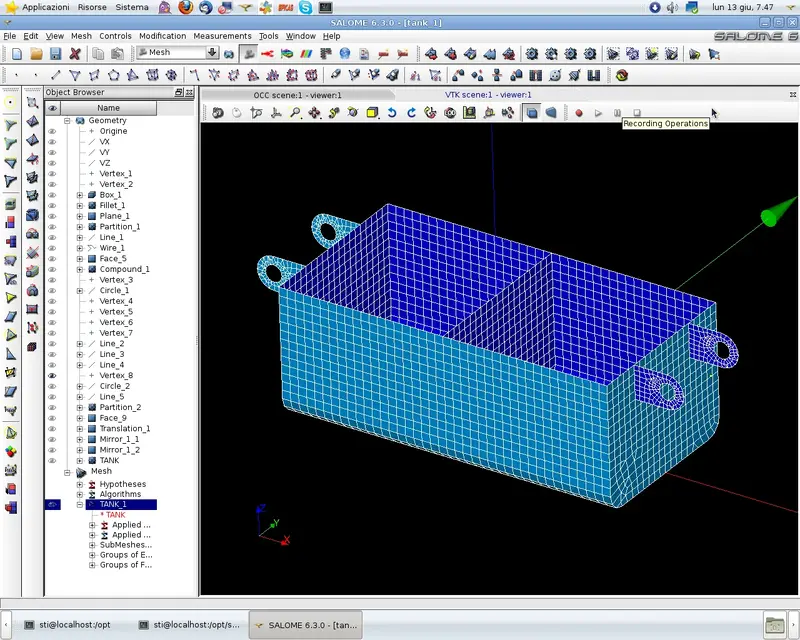
Task: Open the Modification menu
Action: click(163, 36)
